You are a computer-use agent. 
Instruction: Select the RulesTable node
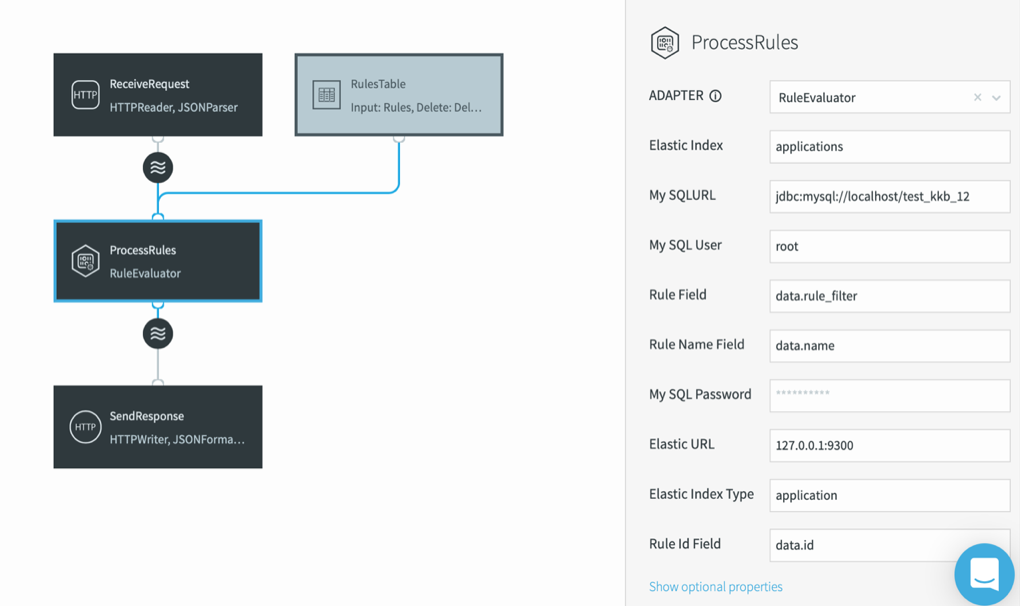[399, 95]
